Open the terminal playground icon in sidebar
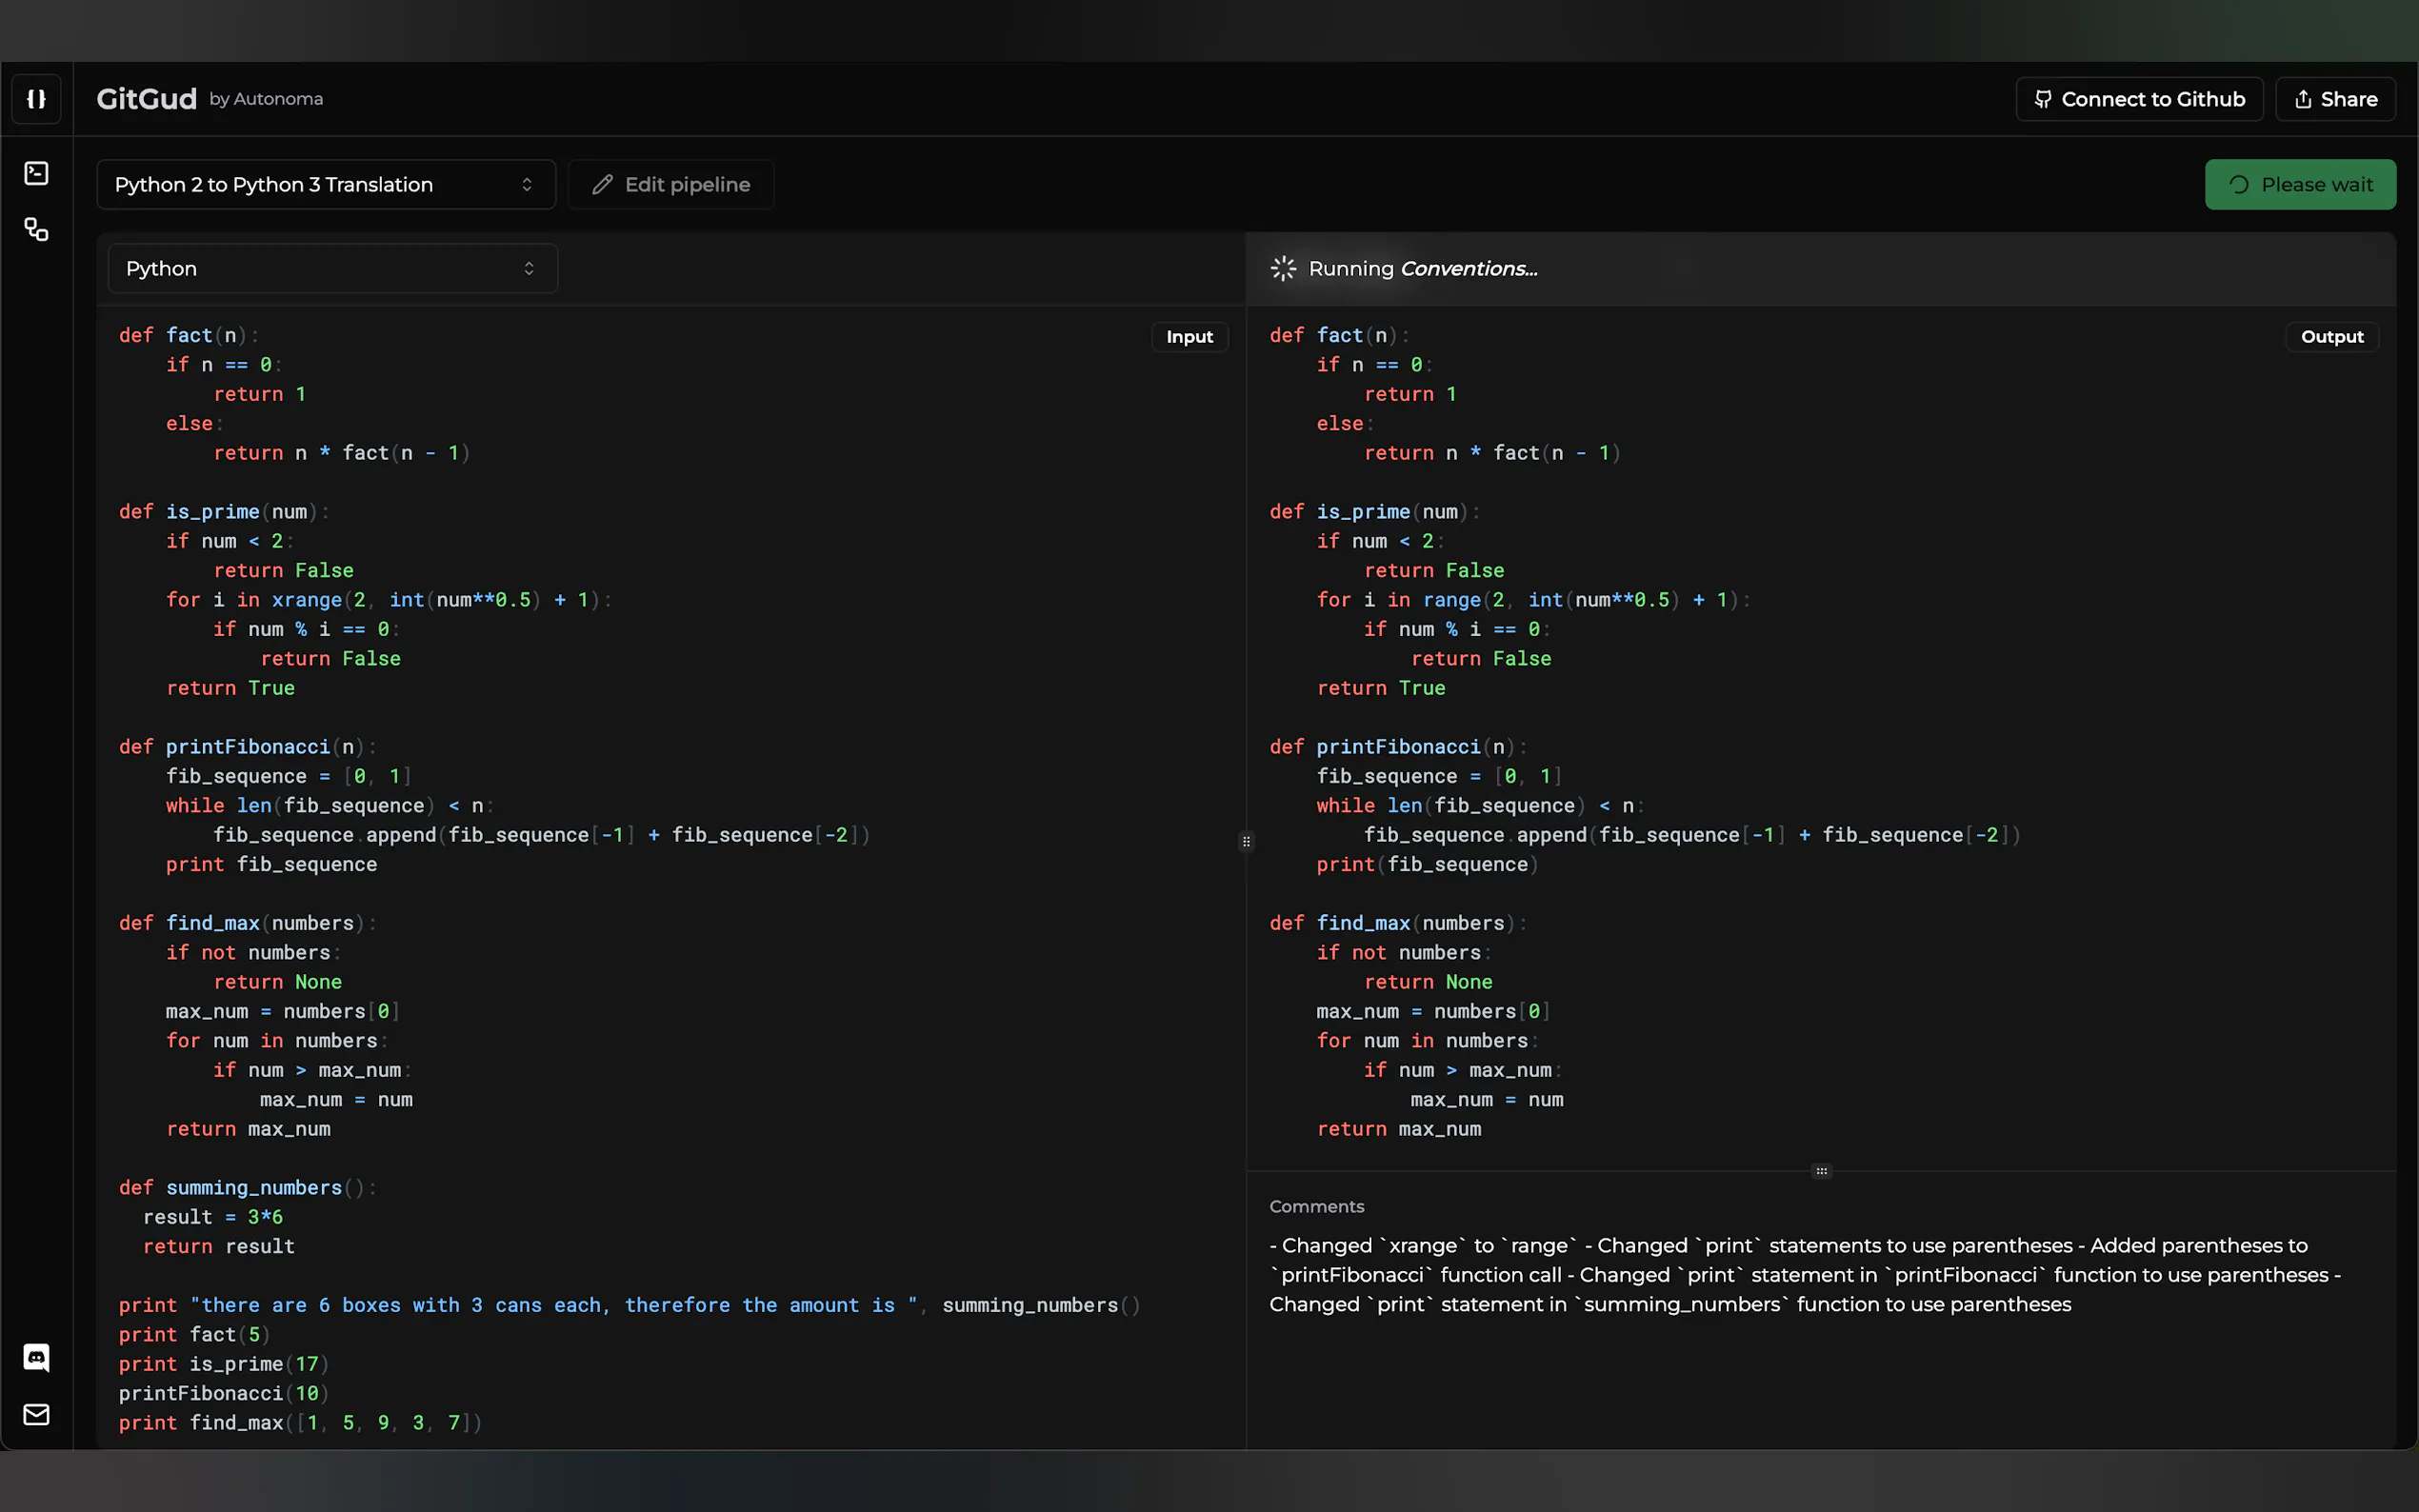Image resolution: width=2419 pixels, height=1512 pixels. pyautogui.click(x=36, y=173)
